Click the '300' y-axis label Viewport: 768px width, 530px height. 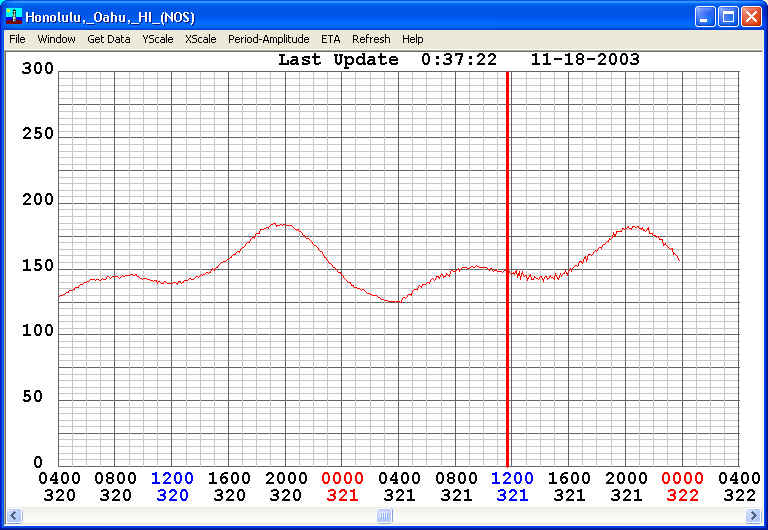pyautogui.click(x=38, y=69)
